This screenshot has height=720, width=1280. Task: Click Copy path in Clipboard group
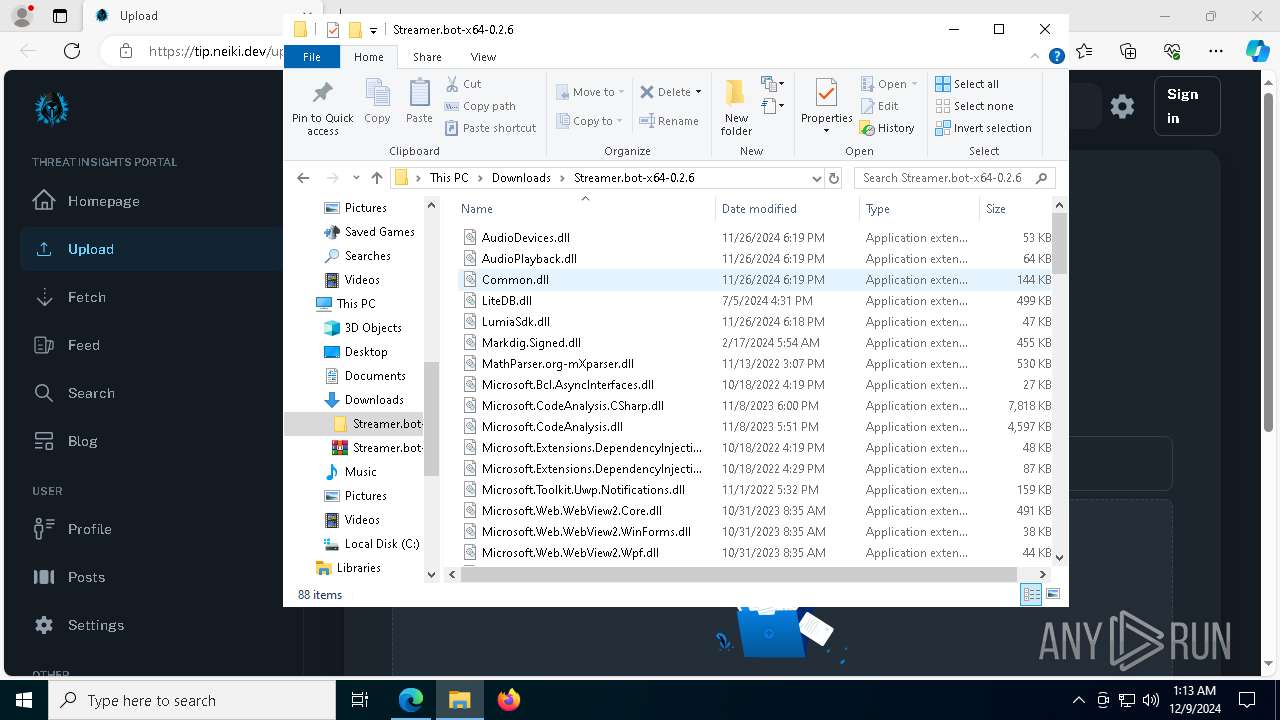pos(481,106)
